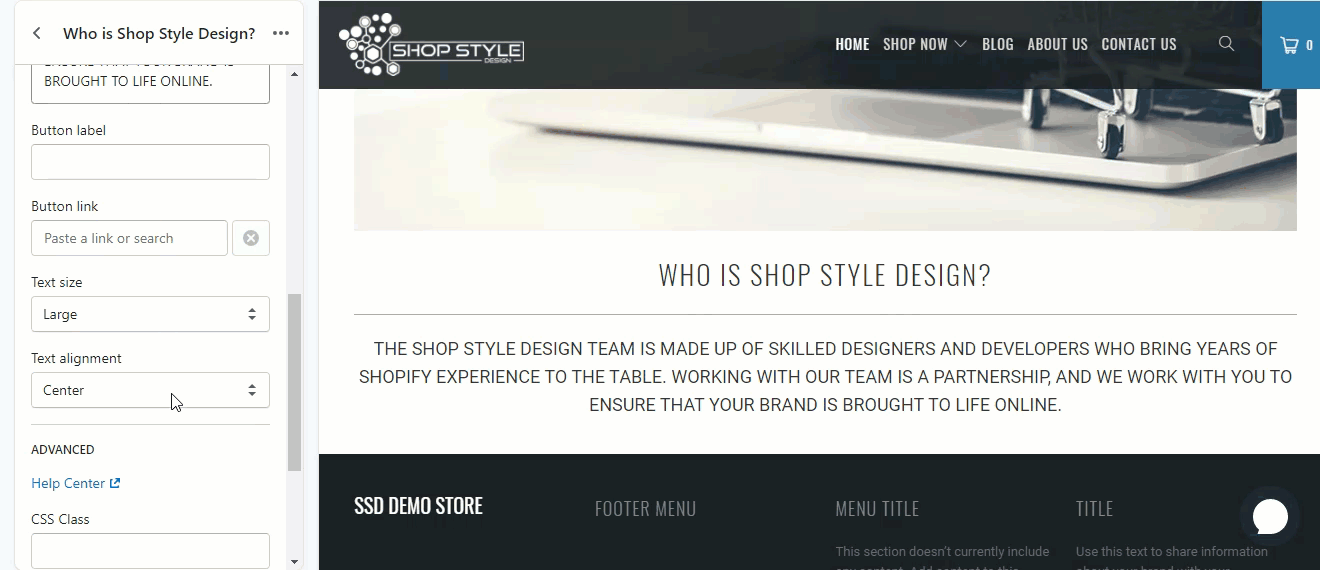
Task: Click the sidebar scrollbar down arrow
Action: pos(294,562)
